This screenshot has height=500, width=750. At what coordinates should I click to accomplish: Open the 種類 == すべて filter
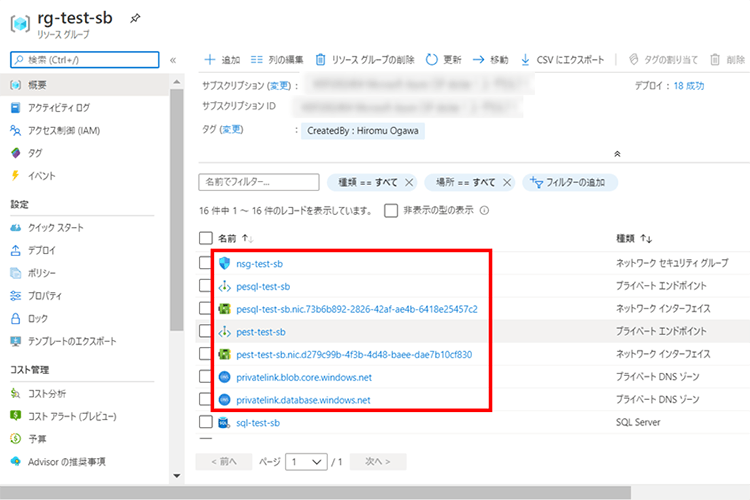(x=367, y=182)
